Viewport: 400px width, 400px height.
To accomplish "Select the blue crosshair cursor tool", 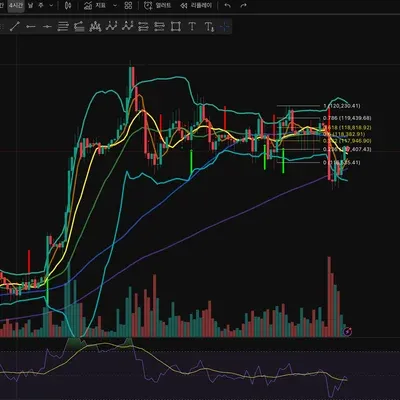I will click(x=225, y=26).
